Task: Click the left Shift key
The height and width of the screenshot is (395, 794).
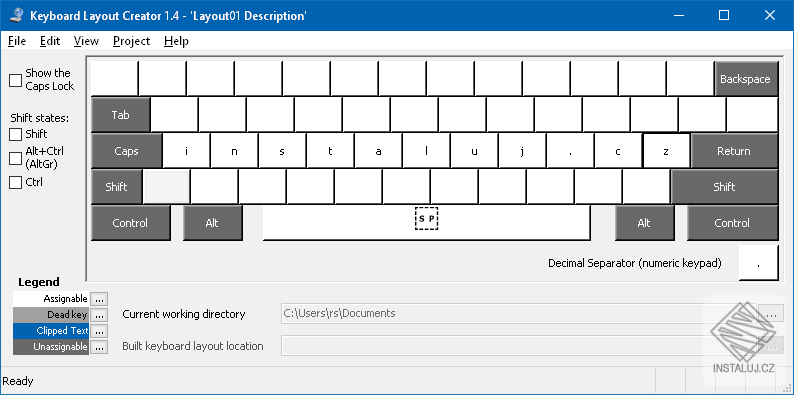Action: (x=116, y=187)
